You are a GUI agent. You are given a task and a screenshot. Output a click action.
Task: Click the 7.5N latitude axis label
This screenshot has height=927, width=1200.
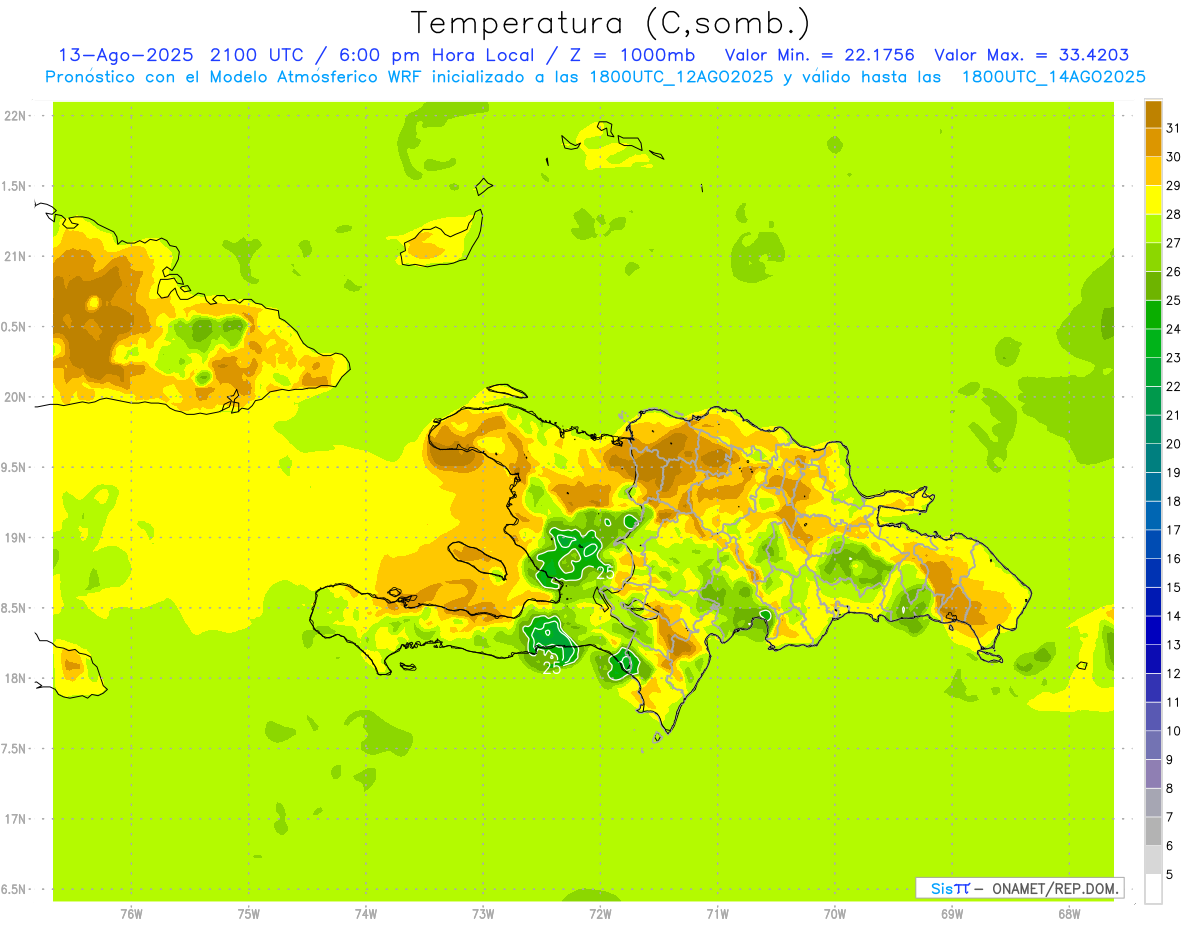click(14, 749)
